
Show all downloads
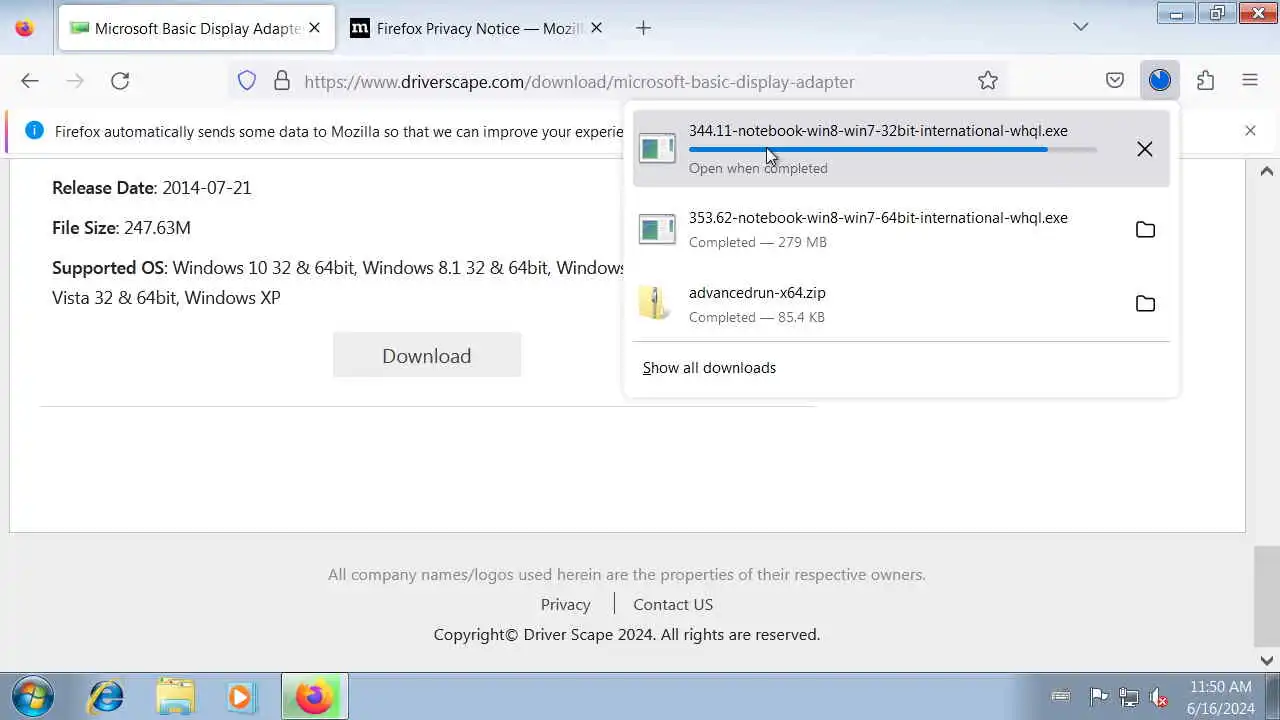tap(709, 368)
